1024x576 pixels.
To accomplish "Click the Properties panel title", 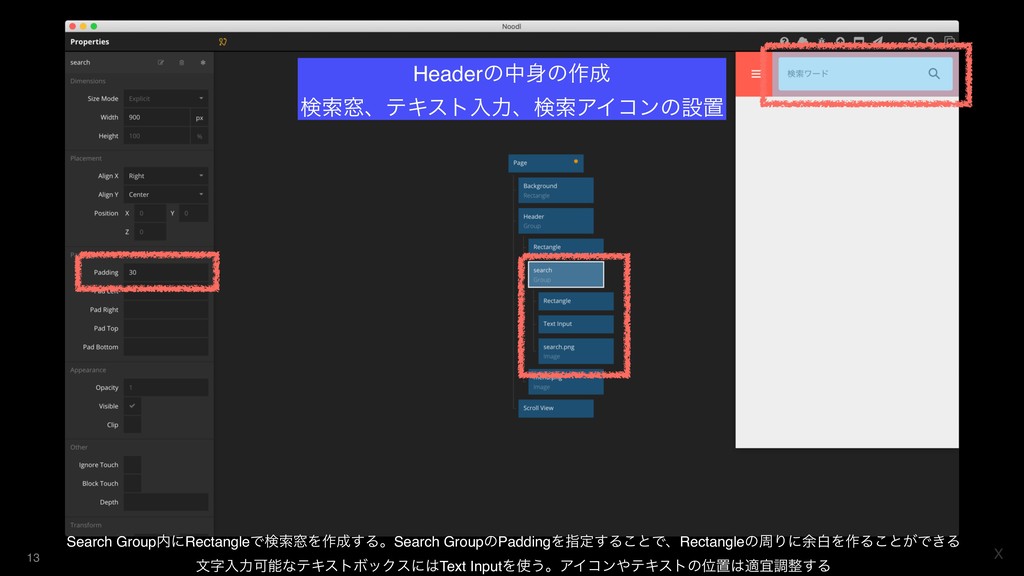I will click(89, 42).
